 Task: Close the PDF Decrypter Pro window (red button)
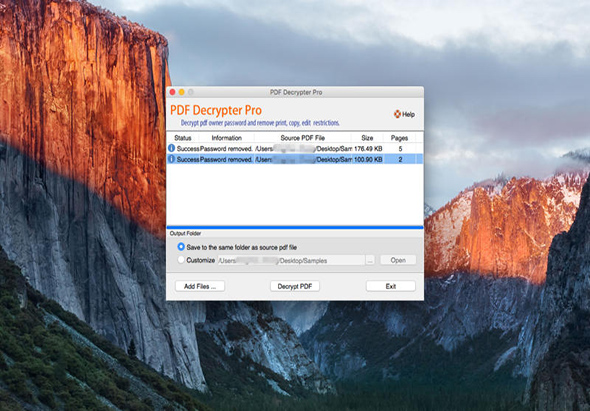(173, 92)
